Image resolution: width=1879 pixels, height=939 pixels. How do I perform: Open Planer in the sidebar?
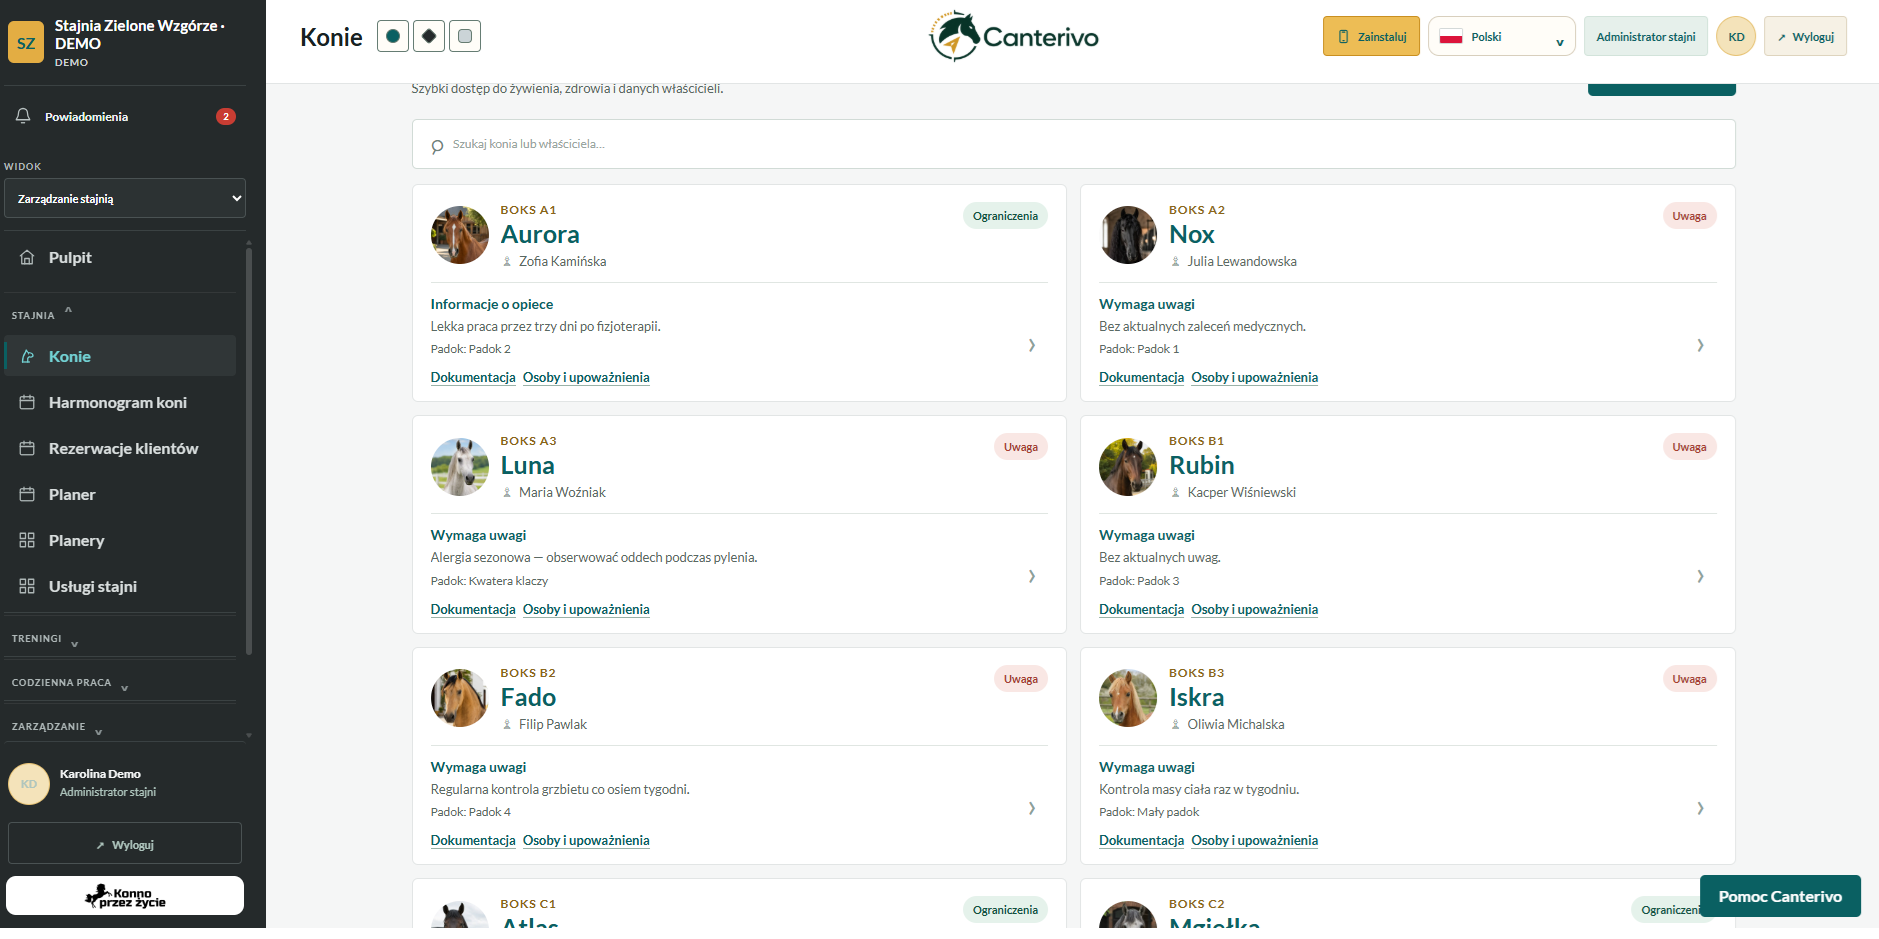coord(121,494)
